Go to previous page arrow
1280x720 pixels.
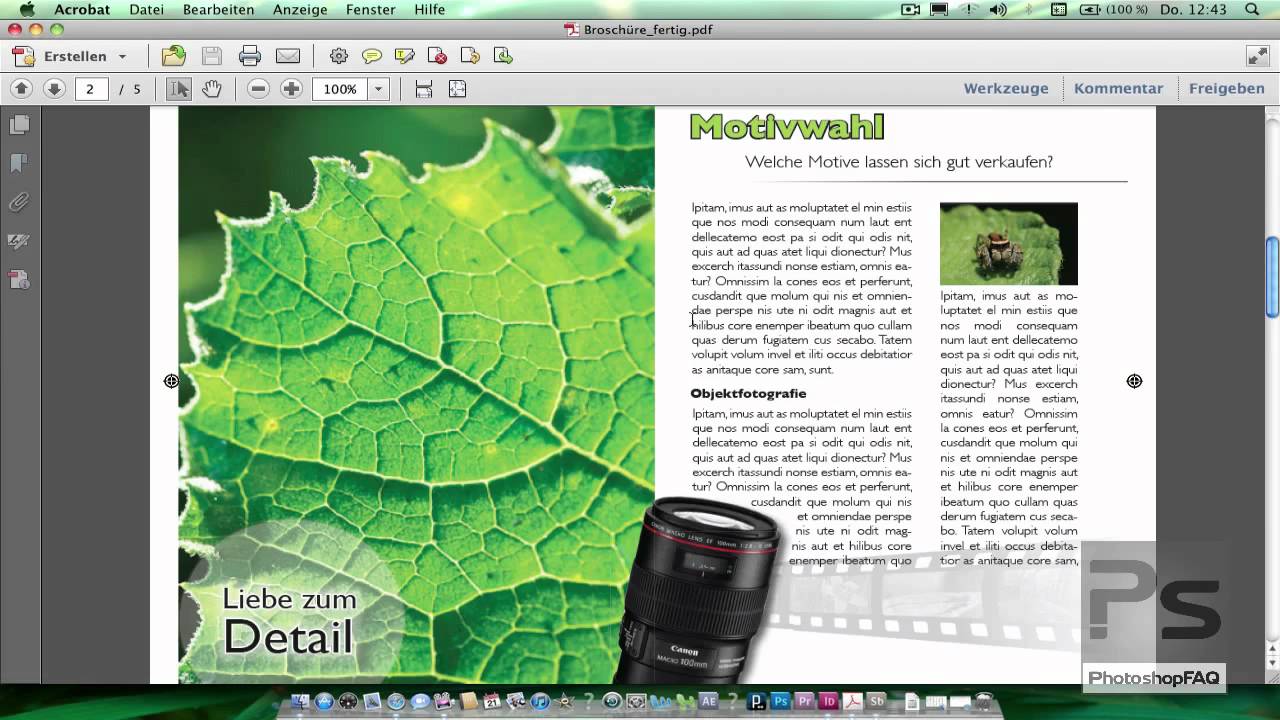pos(21,89)
